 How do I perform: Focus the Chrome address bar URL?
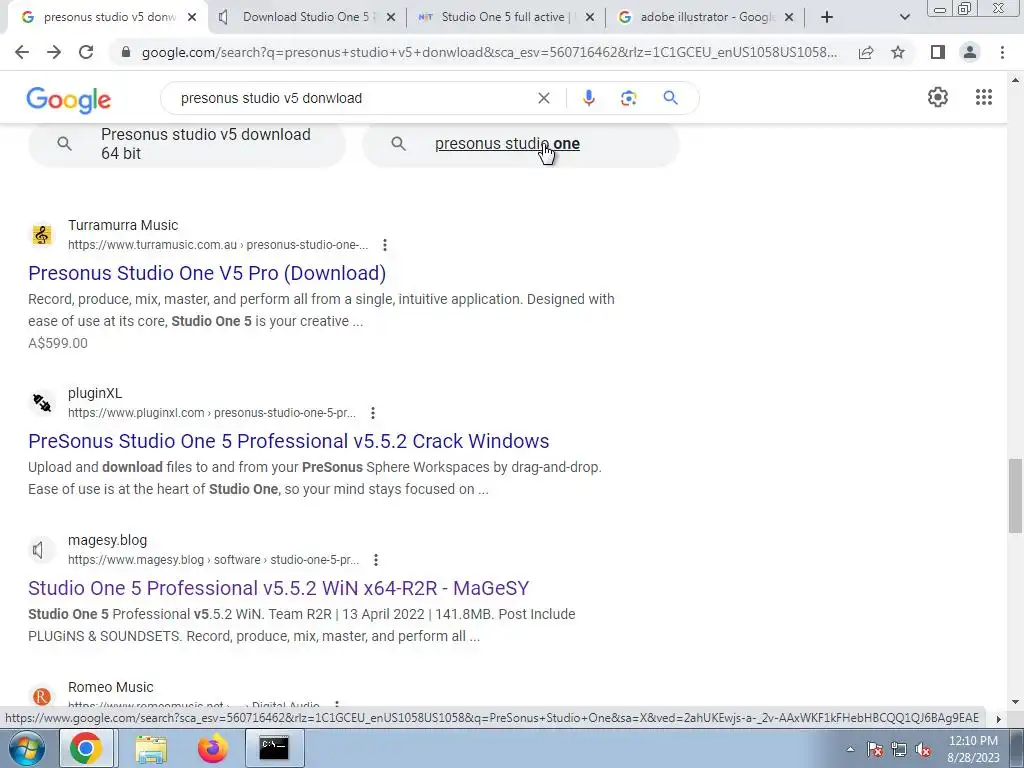(488, 52)
